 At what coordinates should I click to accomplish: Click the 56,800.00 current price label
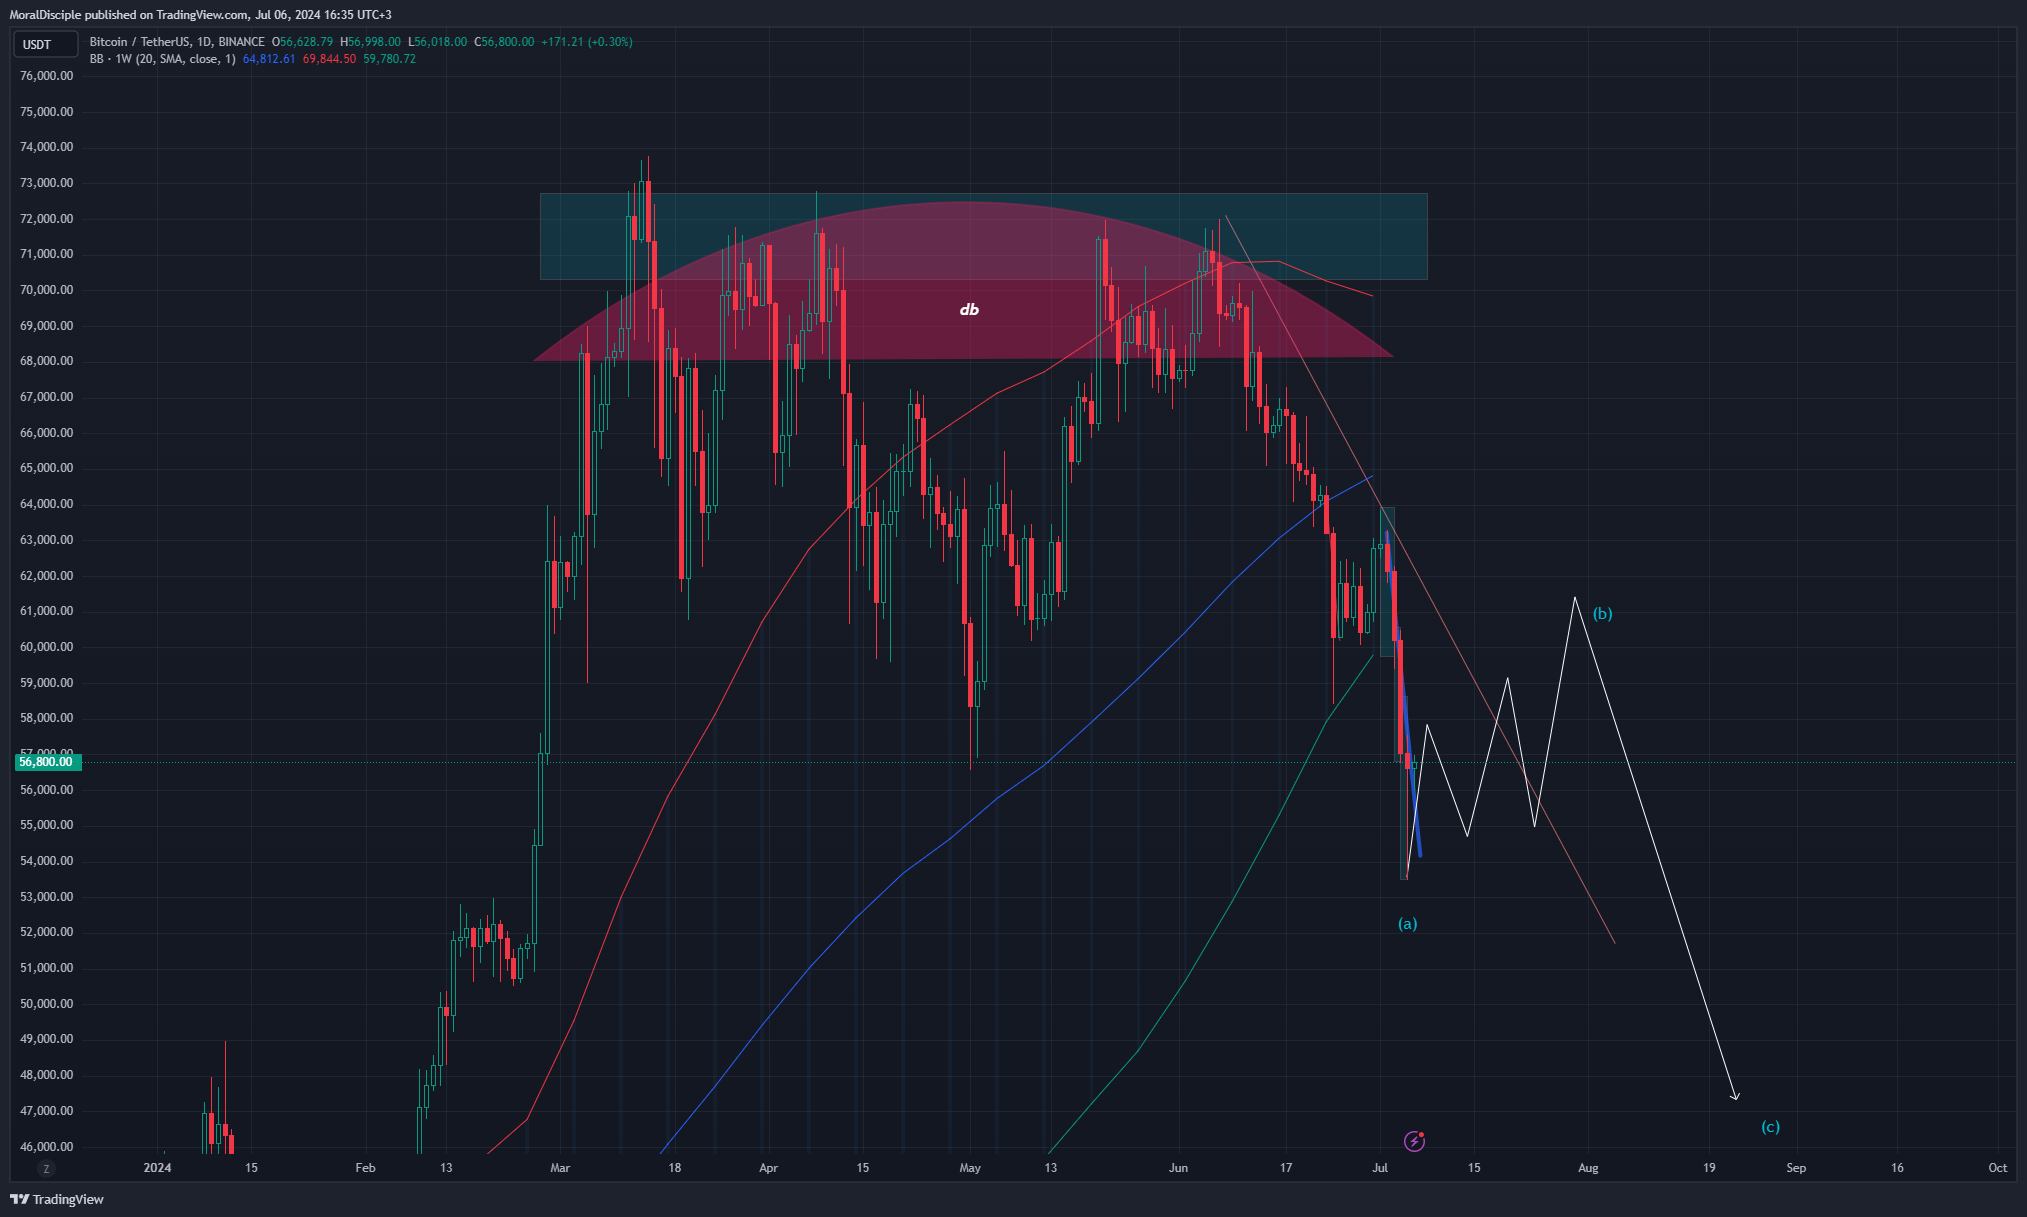click(47, 762)
